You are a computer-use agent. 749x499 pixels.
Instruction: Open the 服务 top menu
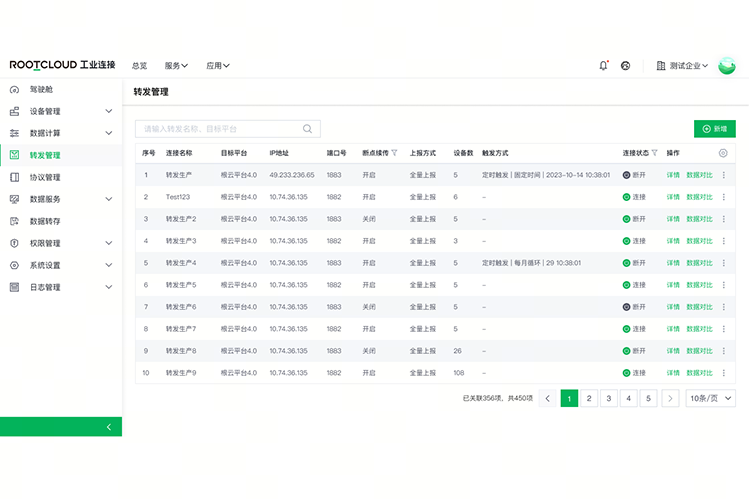pyautogui.click(x=176, y=66)
